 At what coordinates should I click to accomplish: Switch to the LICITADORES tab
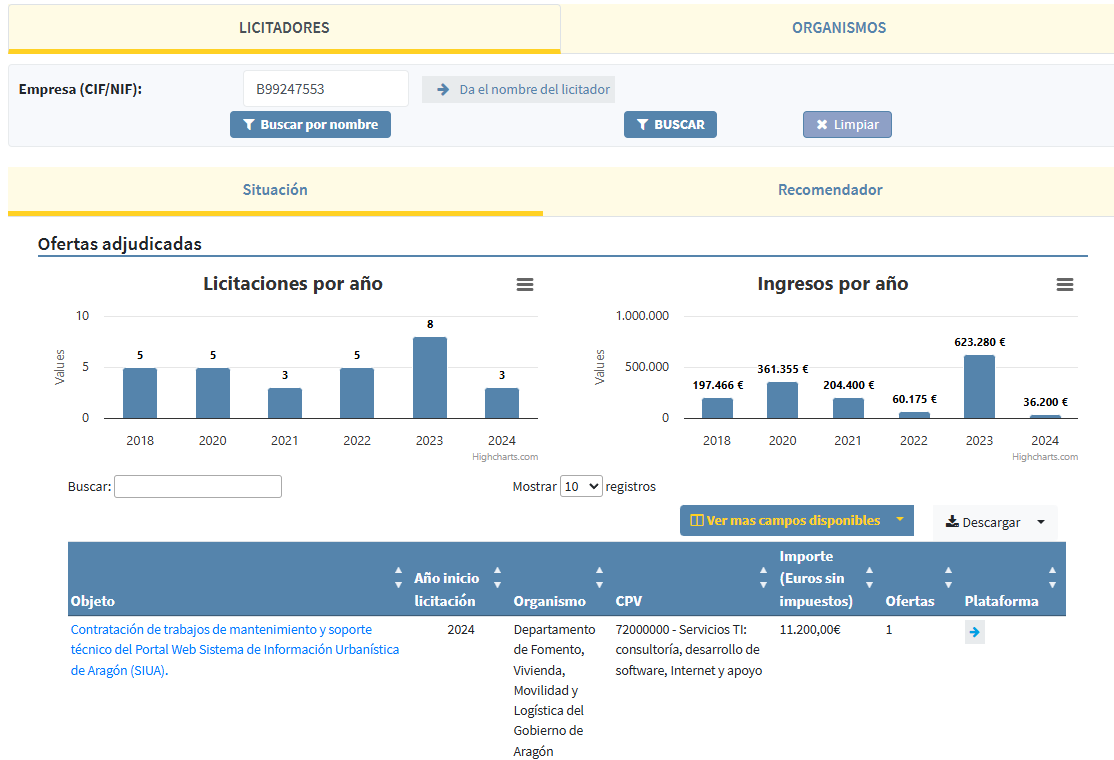[x=284, y=28]
